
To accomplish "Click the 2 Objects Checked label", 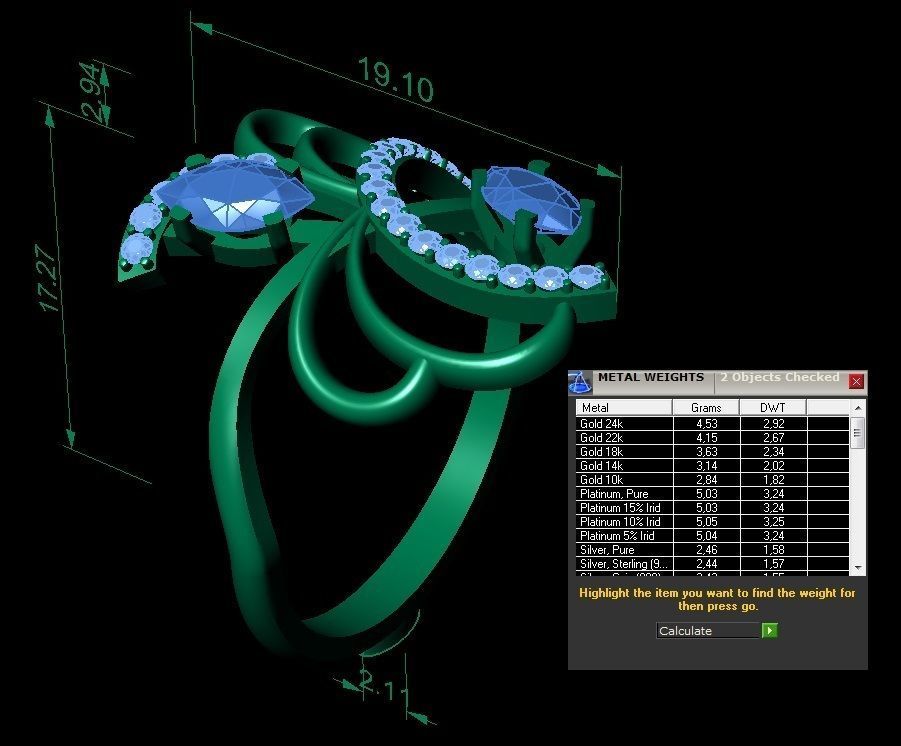I will coord(780,378).
